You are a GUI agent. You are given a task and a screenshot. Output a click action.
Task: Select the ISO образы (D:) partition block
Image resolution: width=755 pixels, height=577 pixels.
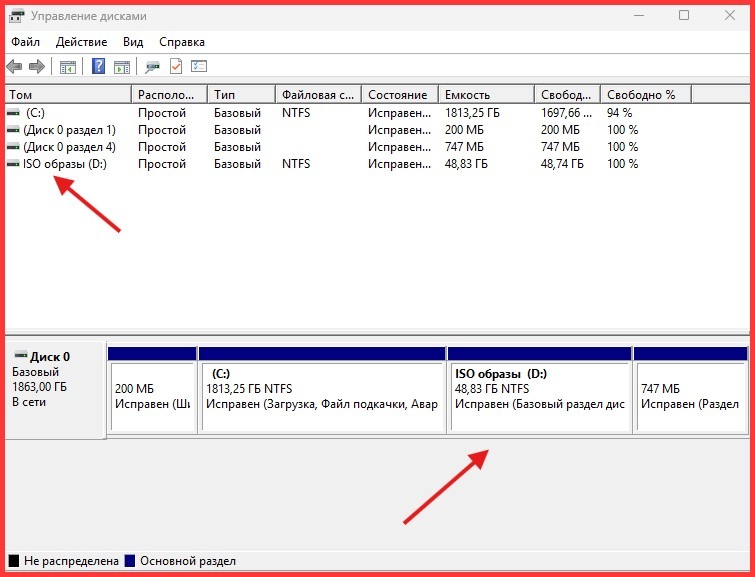tap(539, 390)
